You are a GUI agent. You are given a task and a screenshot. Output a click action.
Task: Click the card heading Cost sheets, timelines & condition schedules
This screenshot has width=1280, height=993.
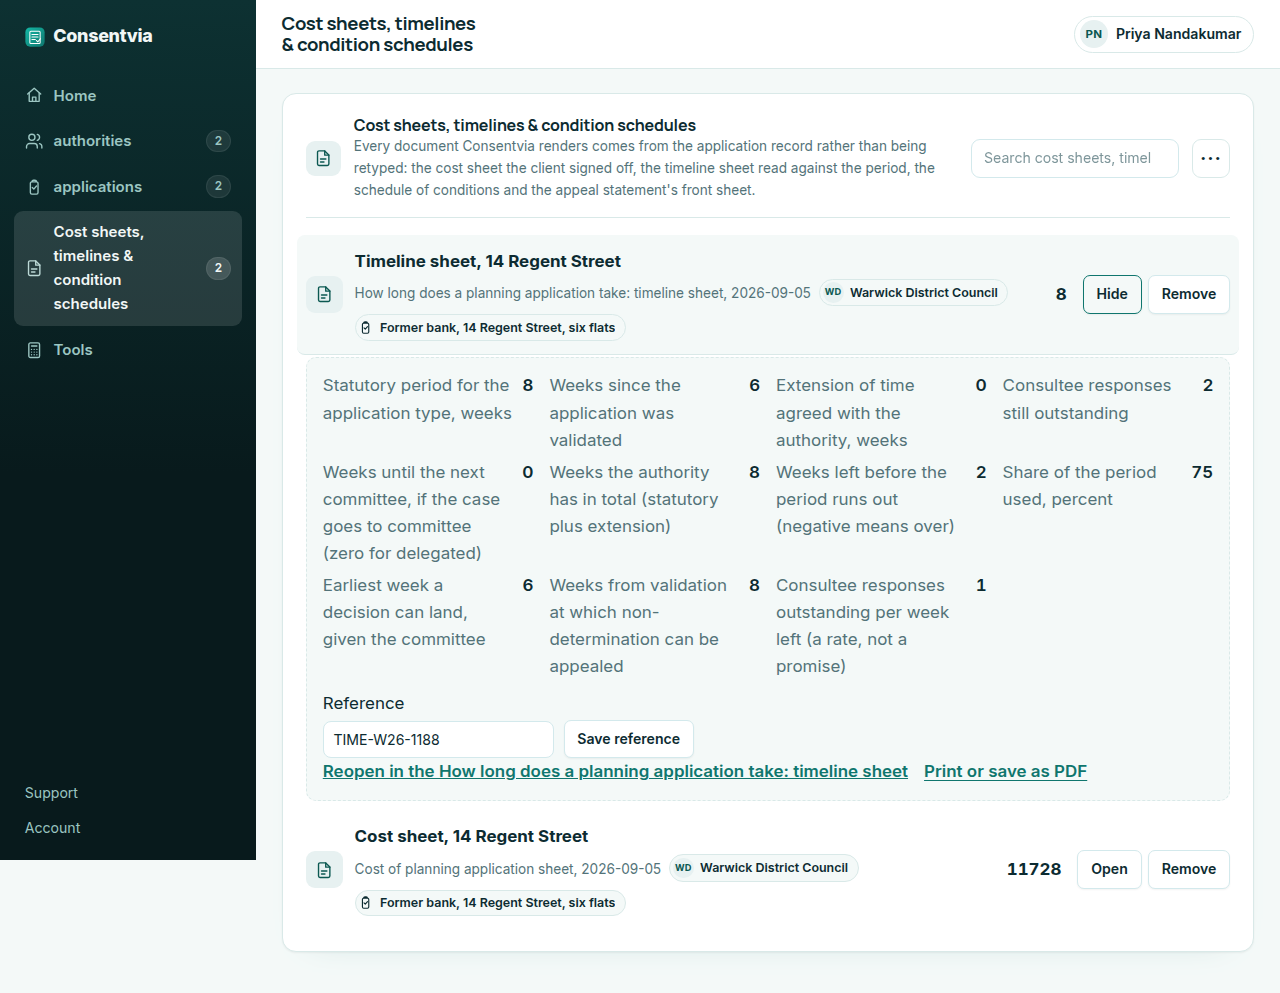525,125
